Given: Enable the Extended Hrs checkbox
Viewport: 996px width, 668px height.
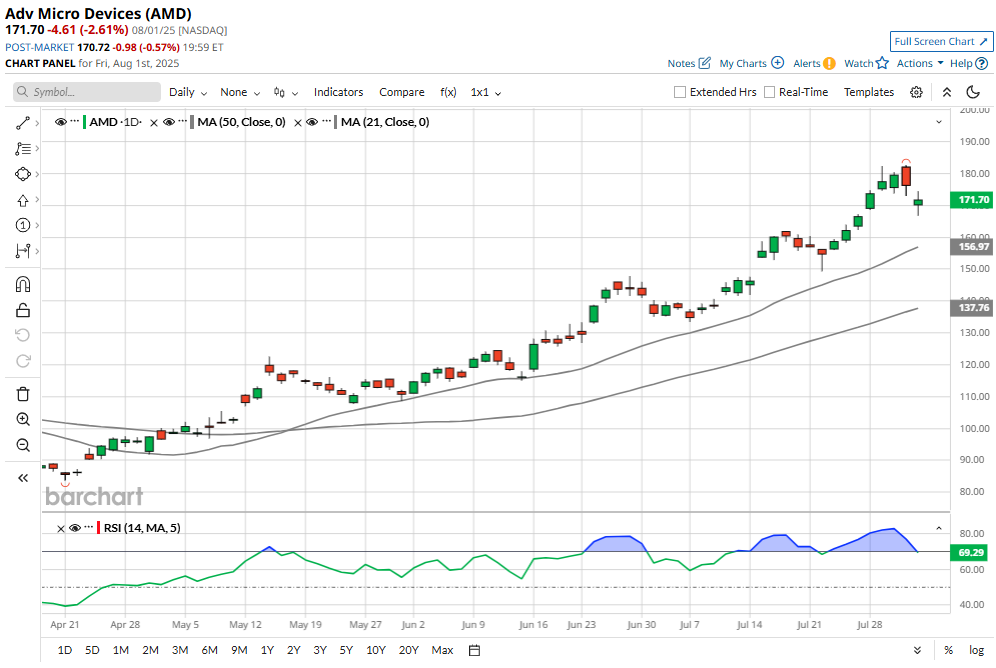Looking at the screenshot, I should pos(680,92).
